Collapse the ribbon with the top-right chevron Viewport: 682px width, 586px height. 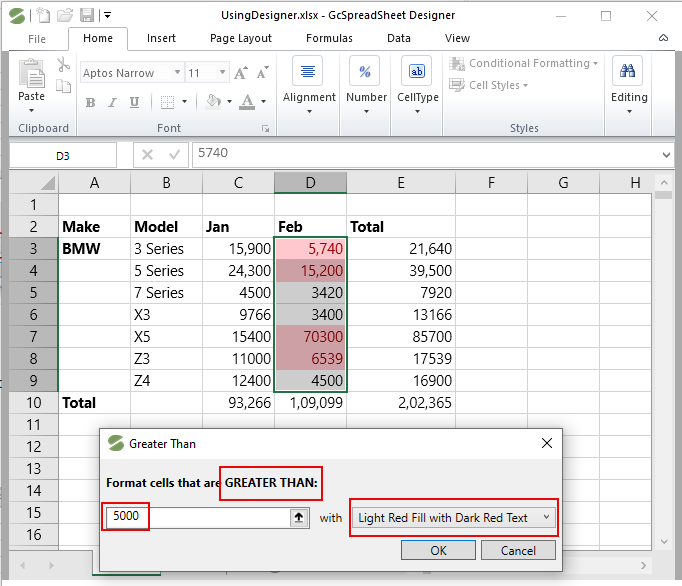(x=663, y=38)
